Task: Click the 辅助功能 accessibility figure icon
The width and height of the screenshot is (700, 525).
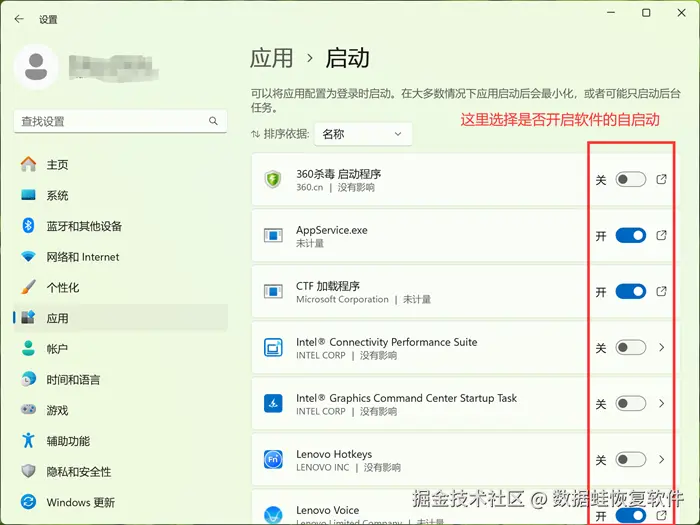Action: [x=29, y=440]
